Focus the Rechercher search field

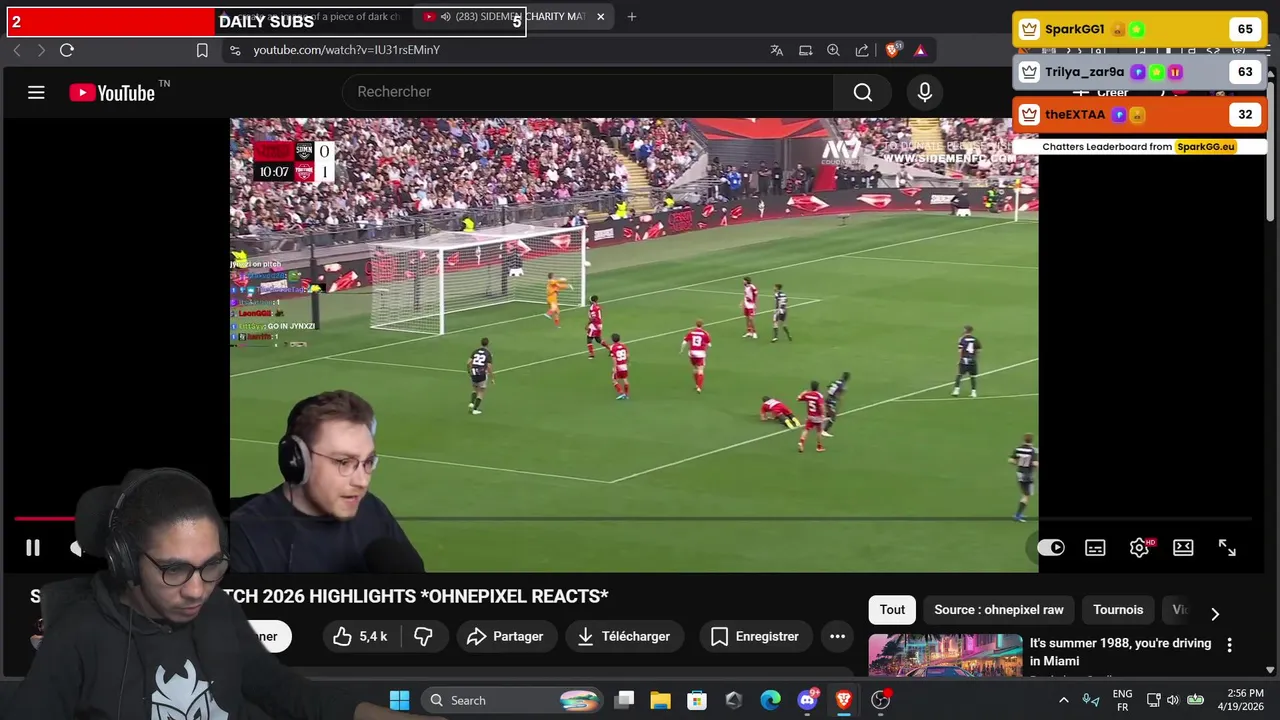(x=588, y=92)
